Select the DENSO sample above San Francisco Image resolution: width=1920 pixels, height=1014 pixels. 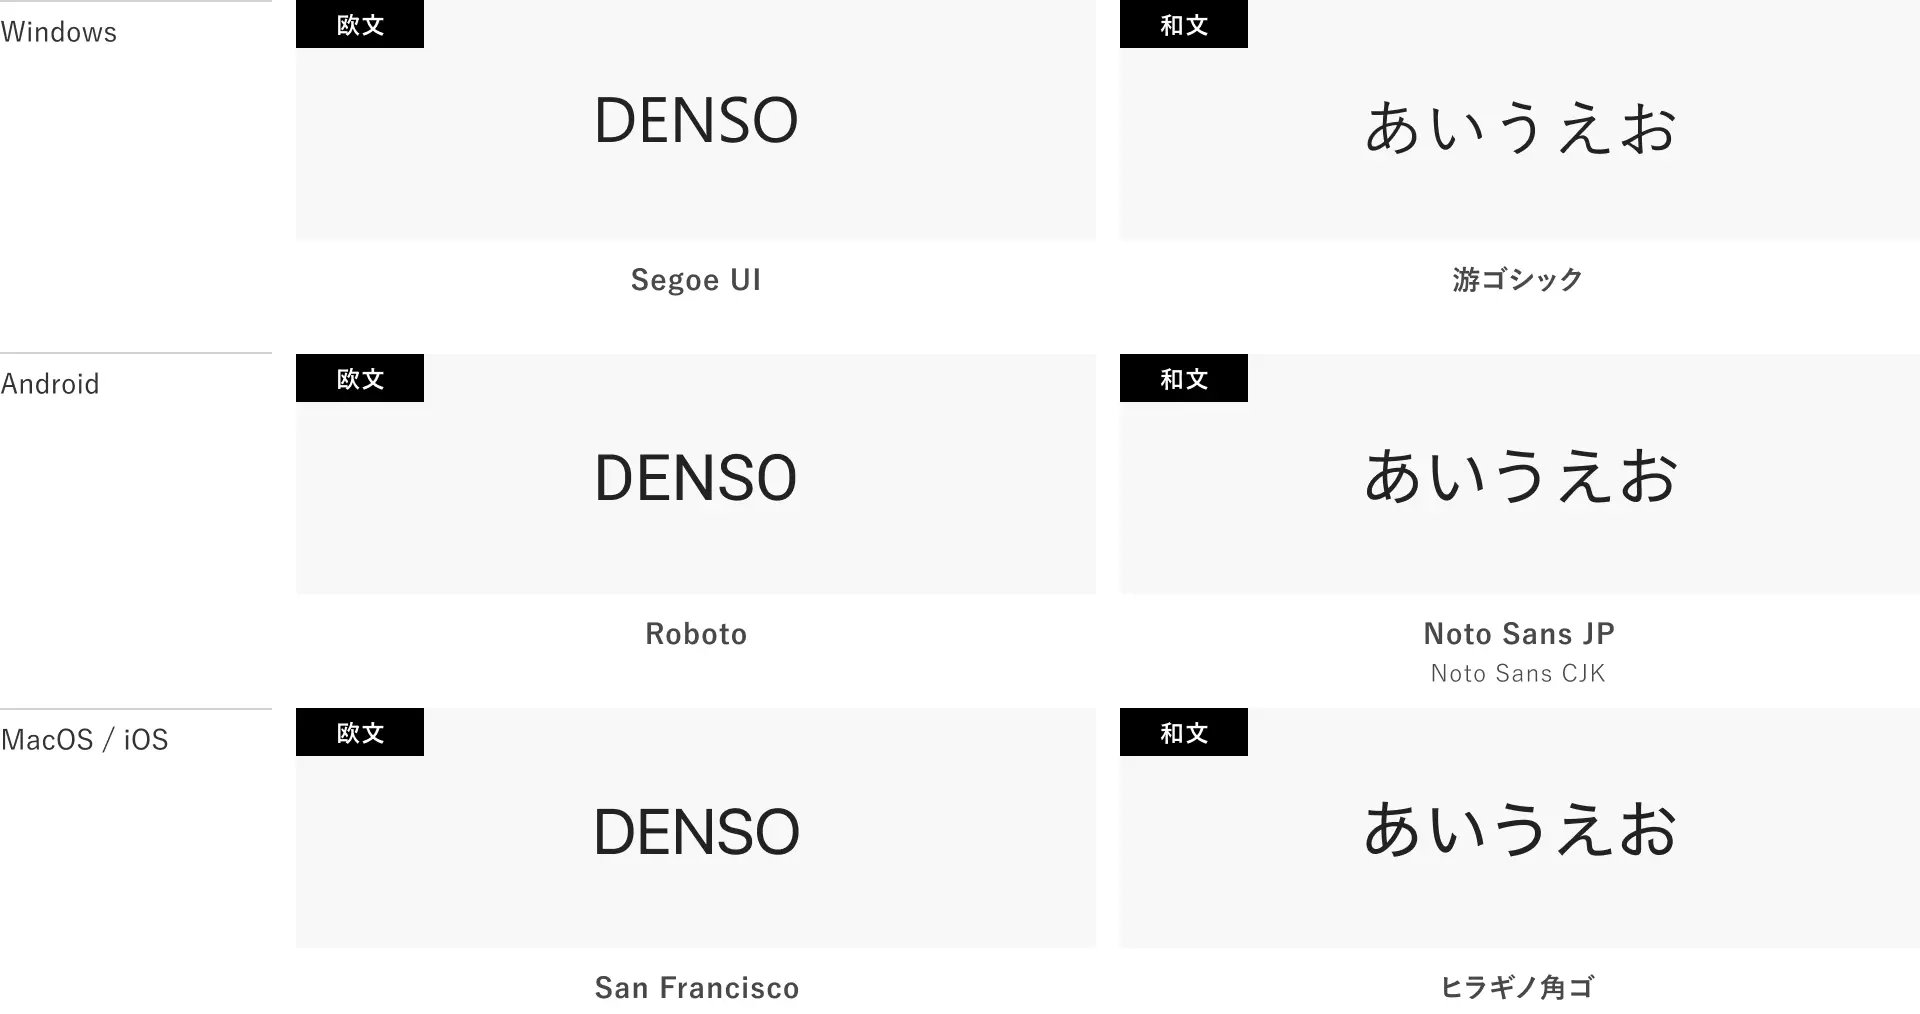tap(696, 831)
